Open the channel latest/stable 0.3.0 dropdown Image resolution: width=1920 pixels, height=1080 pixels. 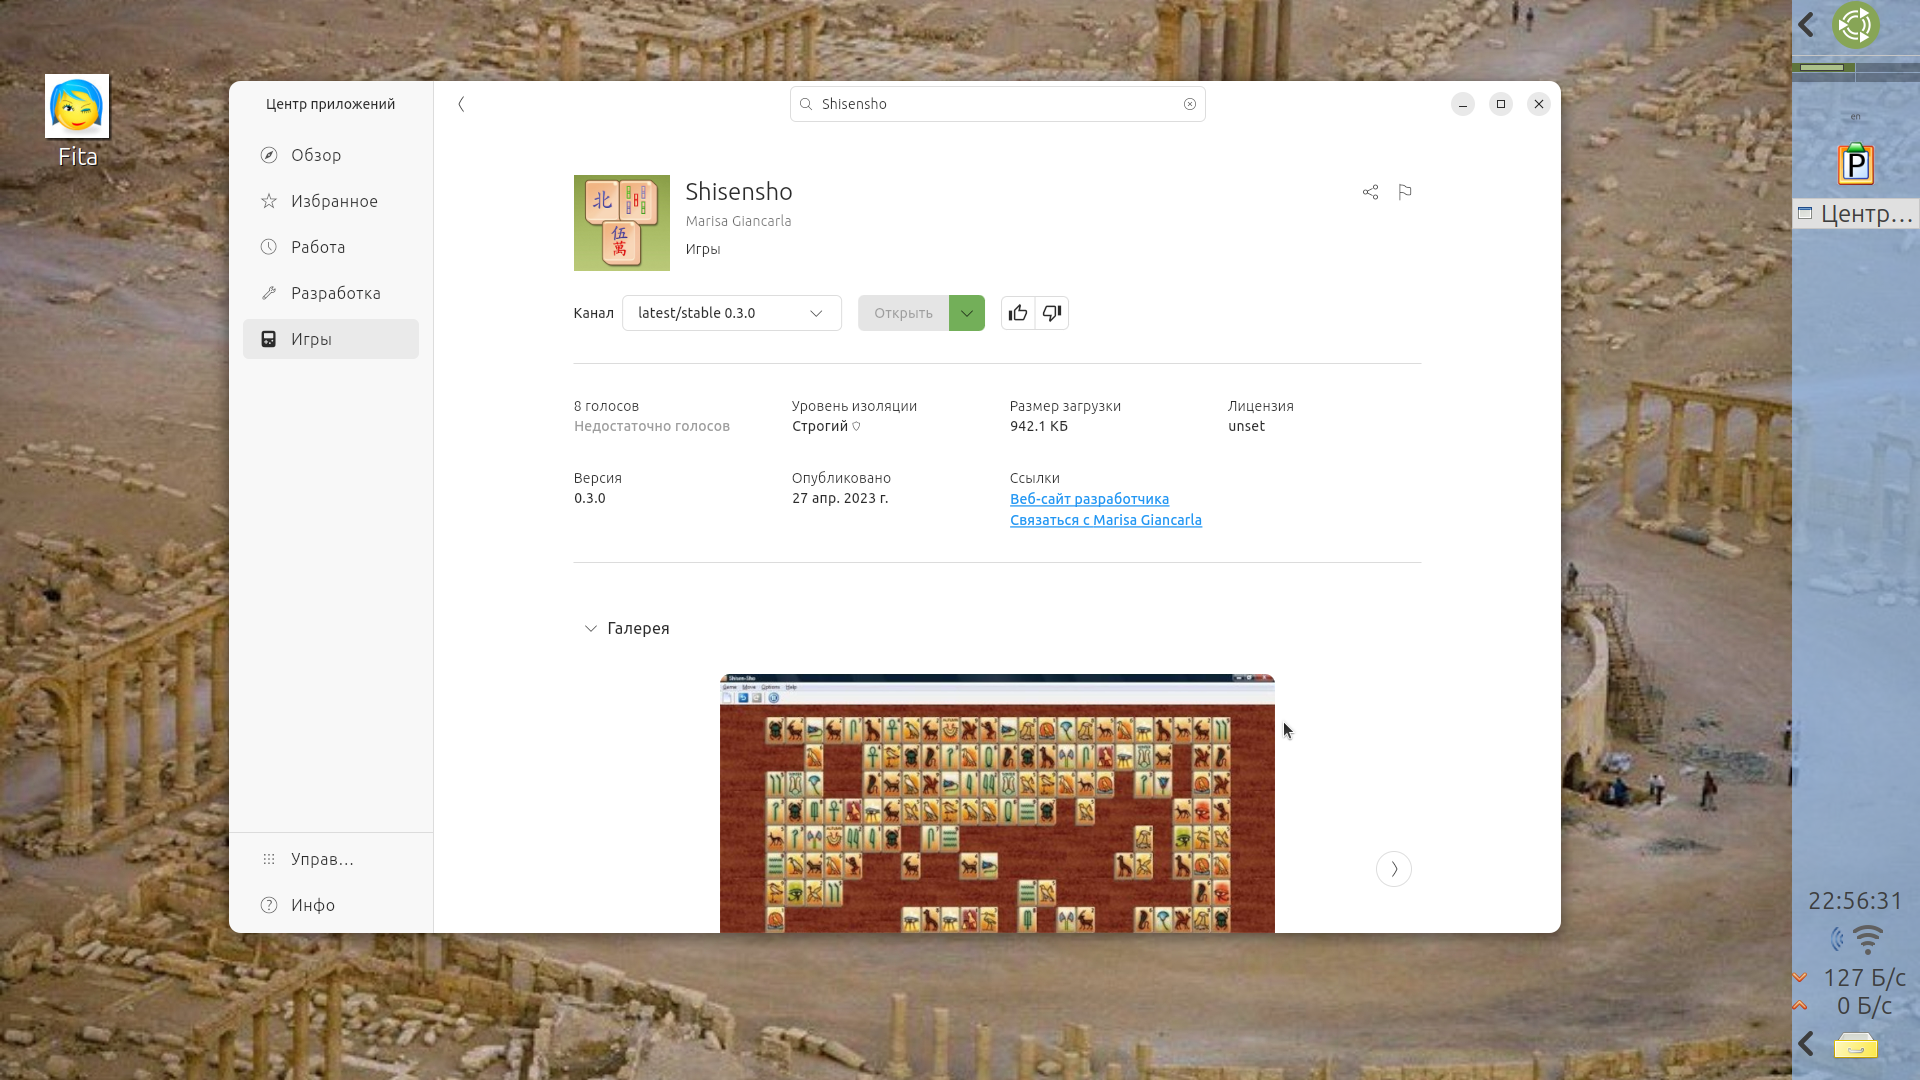pyautogui.click(x=732, y=313)
